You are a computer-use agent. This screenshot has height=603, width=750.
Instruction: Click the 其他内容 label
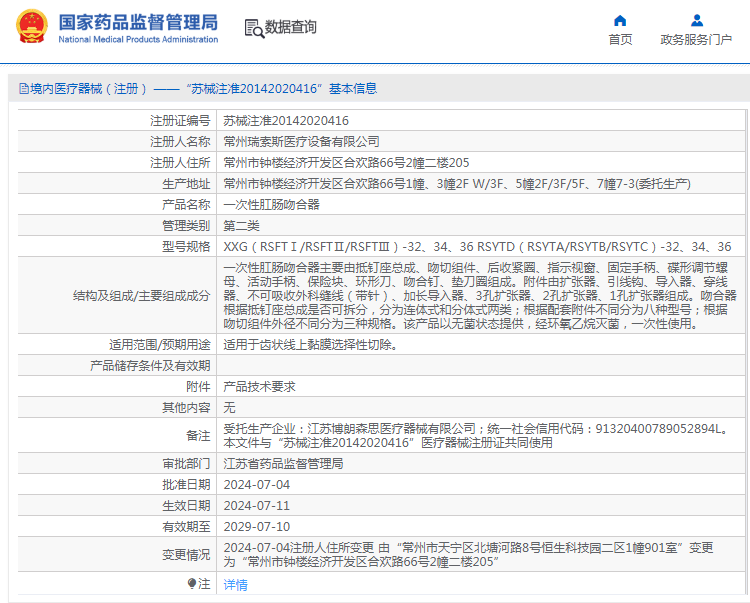point(186,407)
